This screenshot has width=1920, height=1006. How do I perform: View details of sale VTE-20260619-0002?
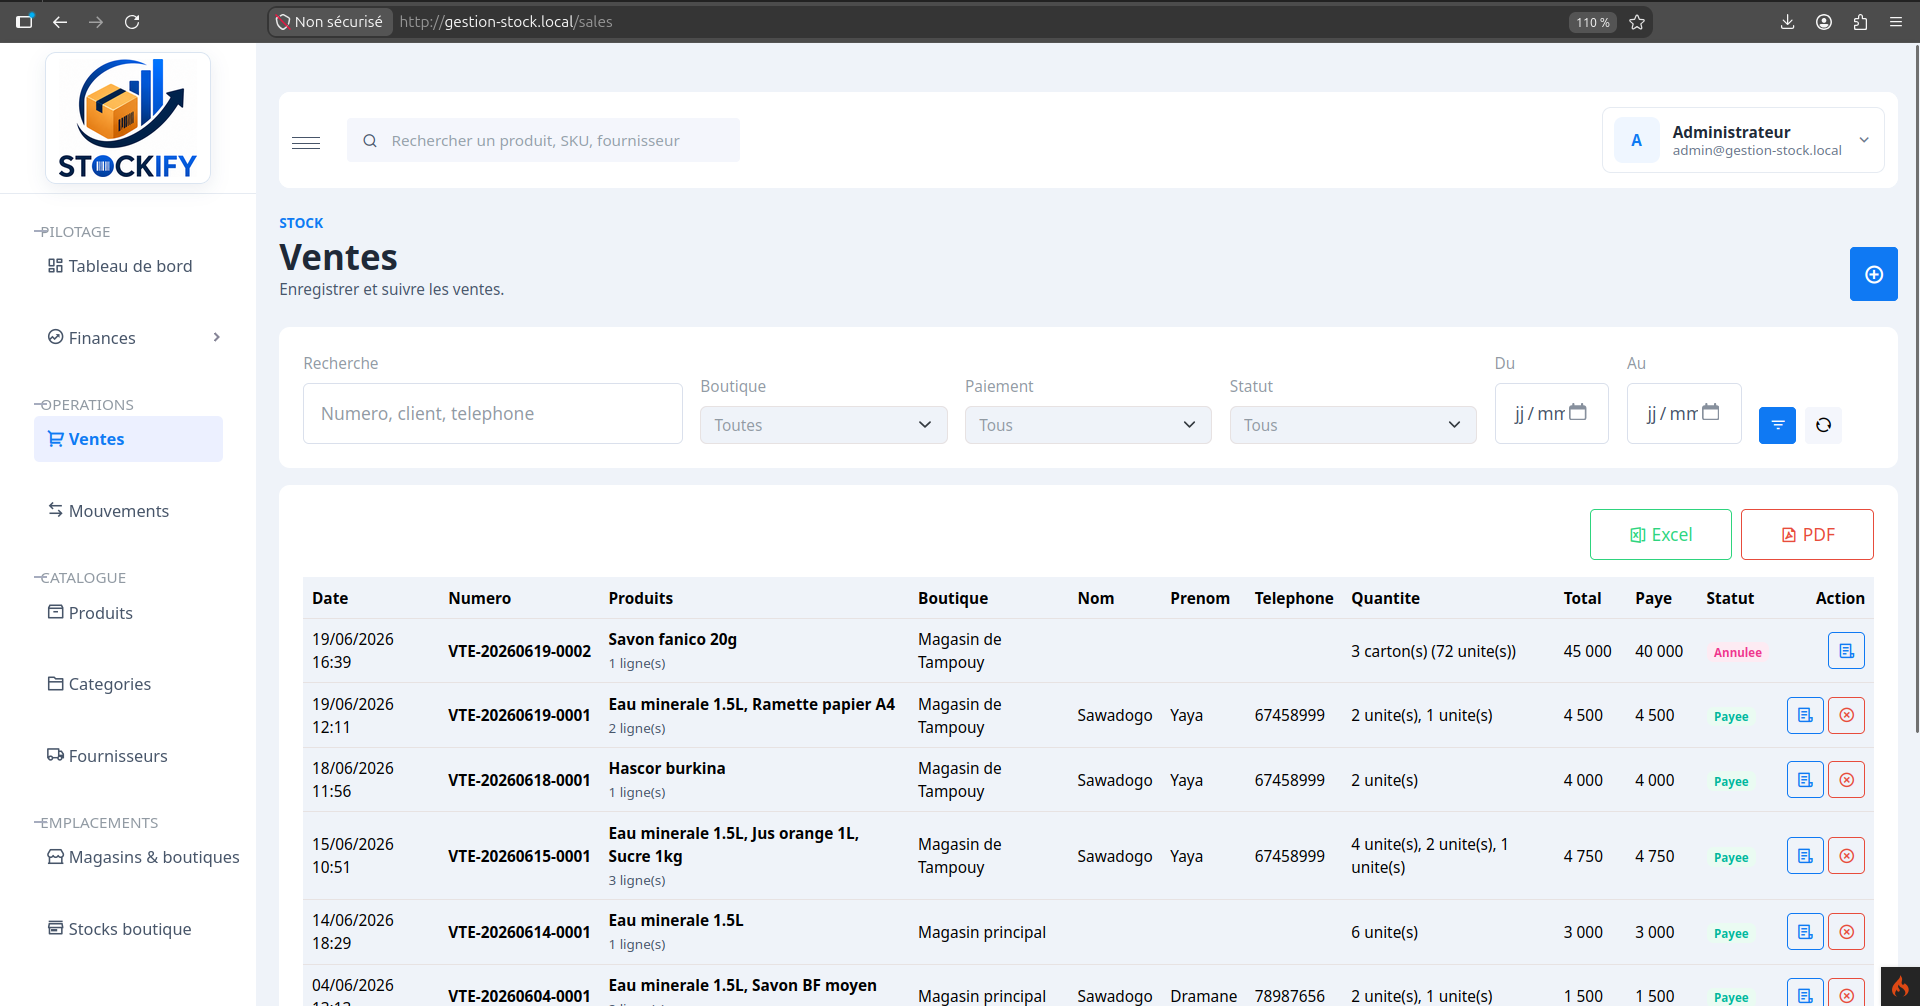tap(1846, 651)
